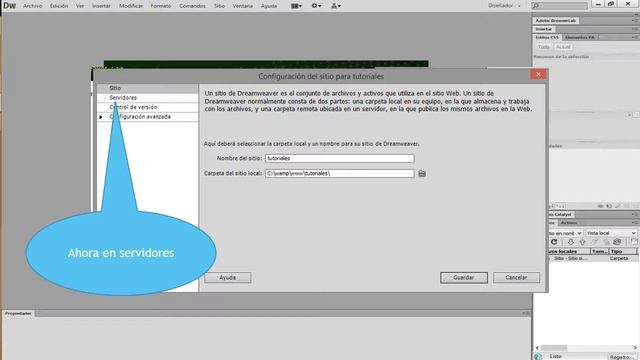The width and height of the screenshot is (640, 360).
Task: Click the get files down-arrow icon
Action: coord(571,242)
